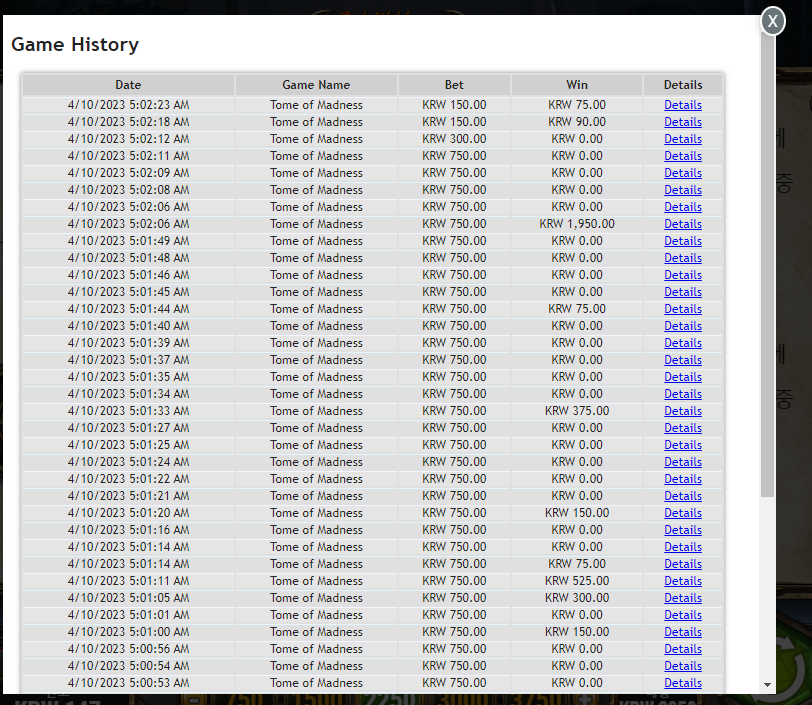Open Details for the 5:01:27 AM round
The height and width of the screenshot is (705, 812).
pyautogui.click(x=683, y=428)
